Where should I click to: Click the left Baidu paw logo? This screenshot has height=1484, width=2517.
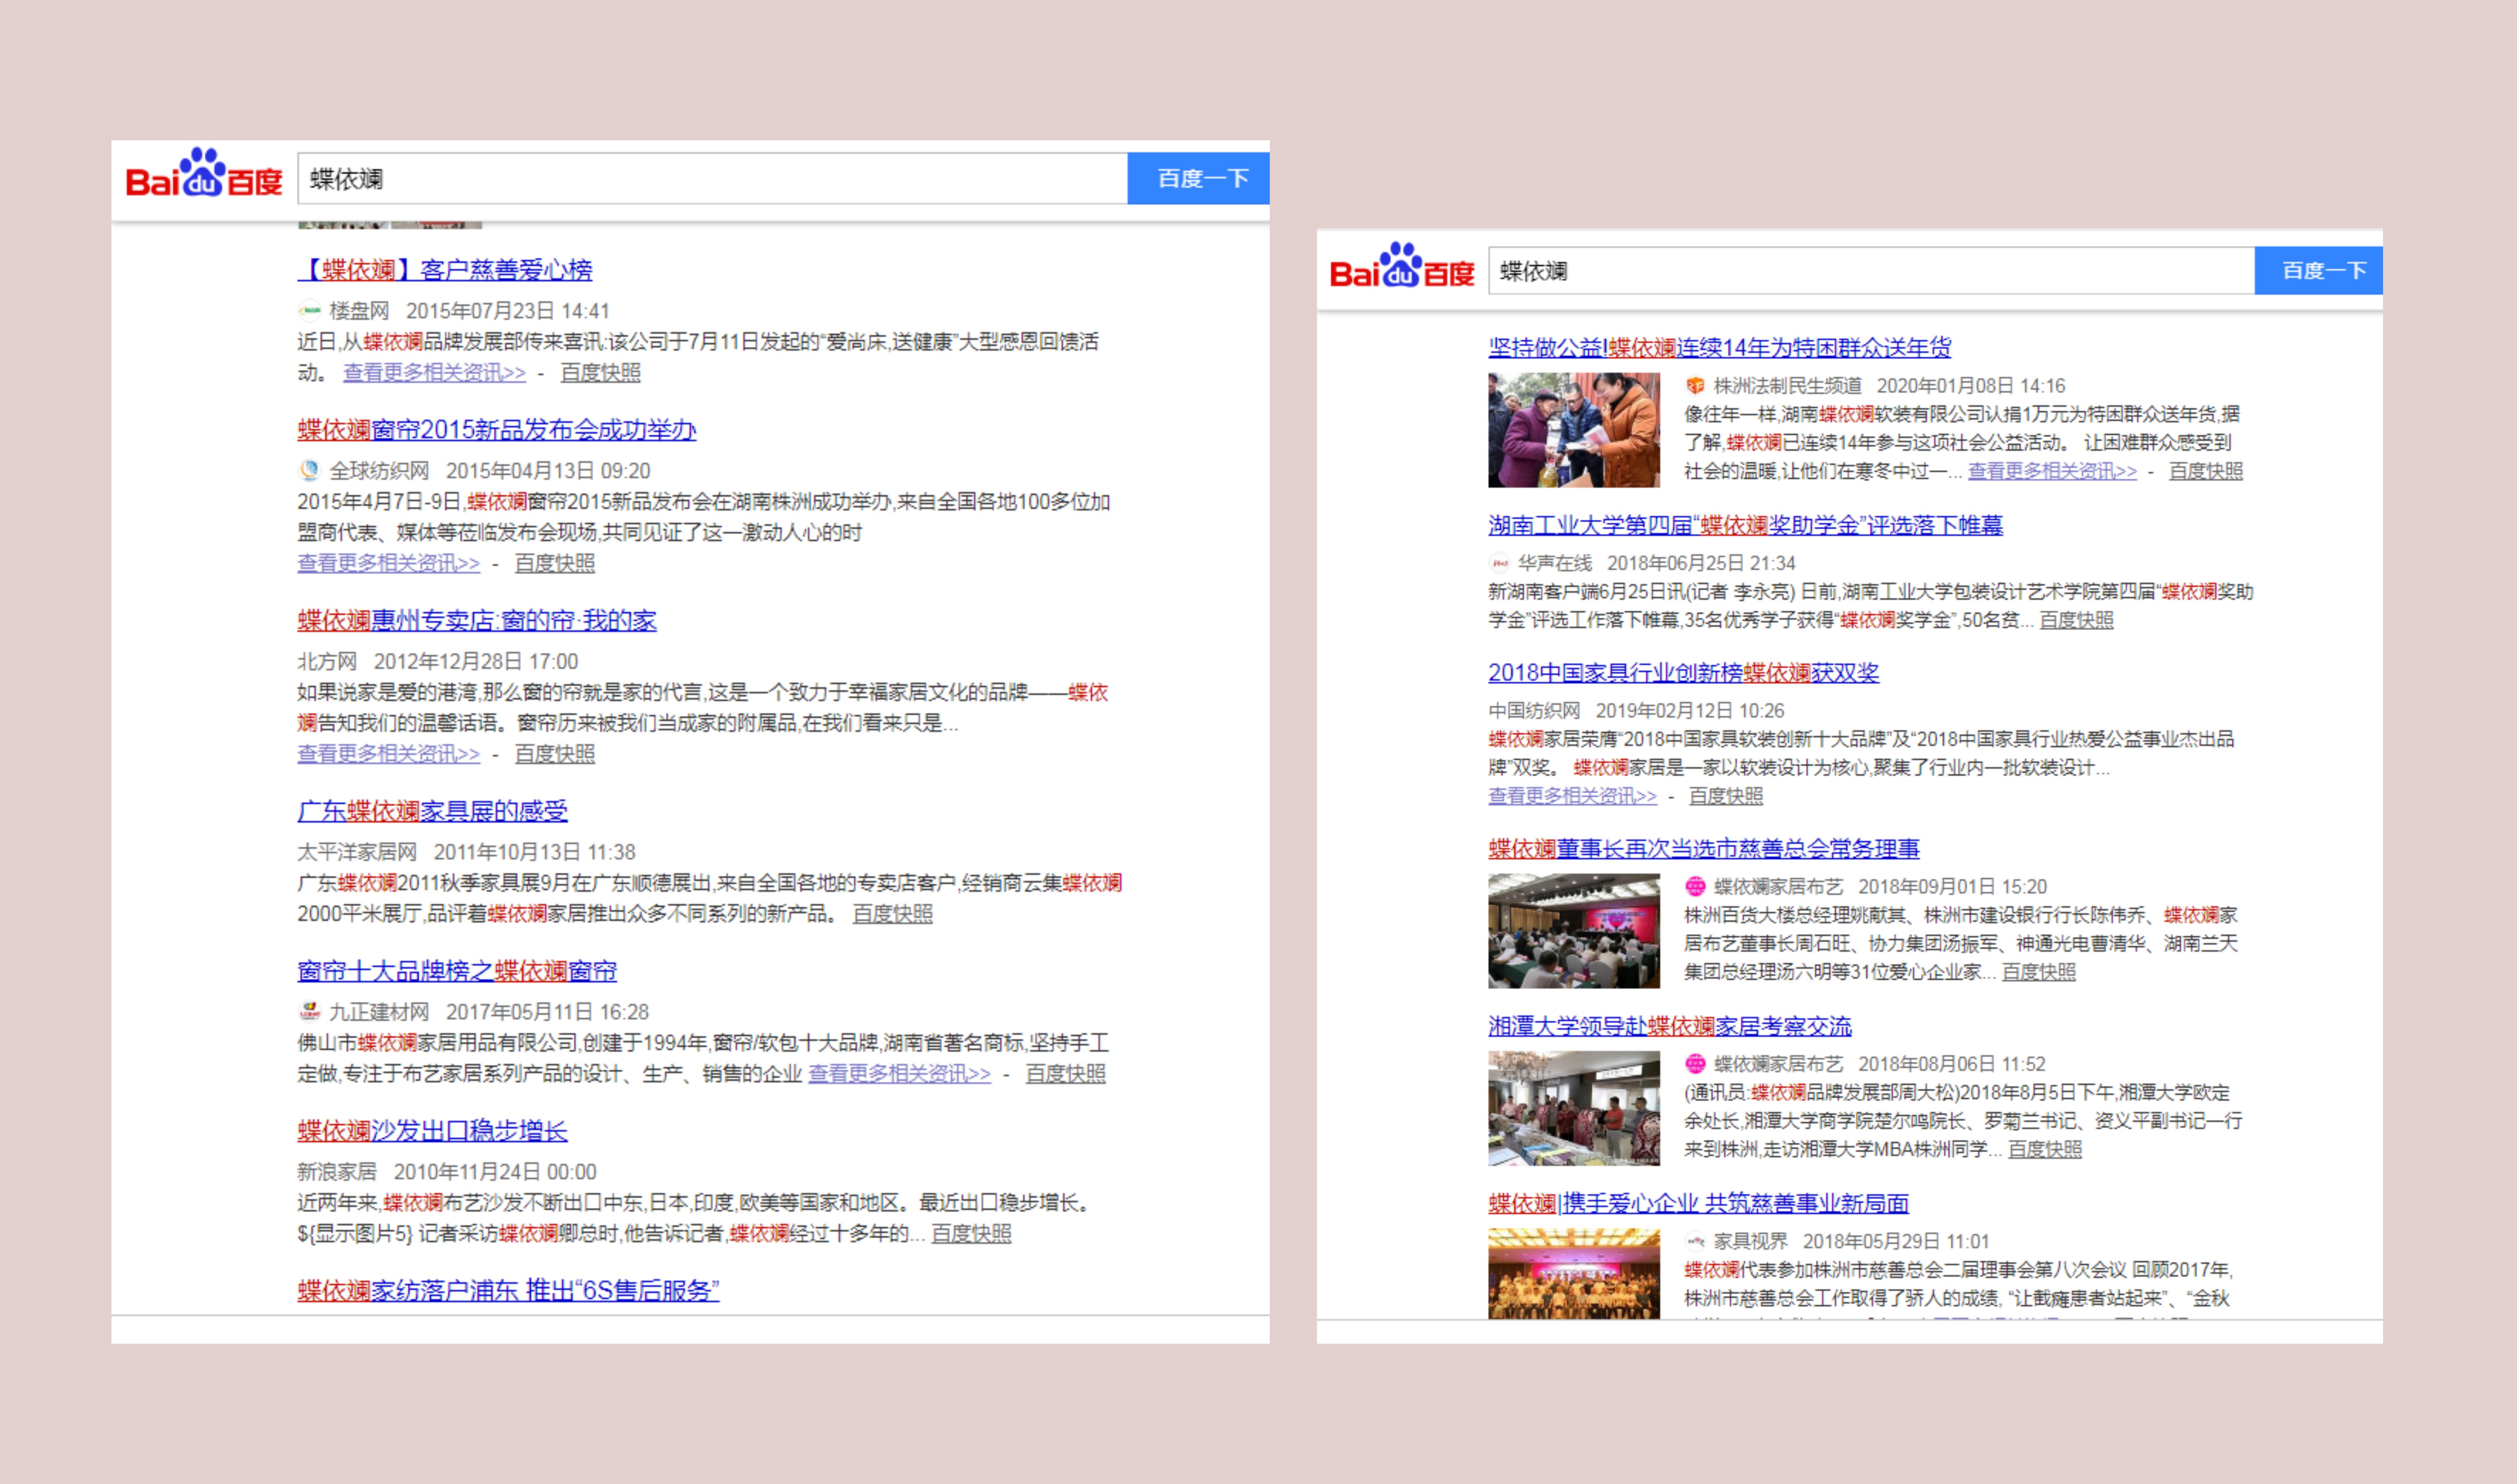203,175
